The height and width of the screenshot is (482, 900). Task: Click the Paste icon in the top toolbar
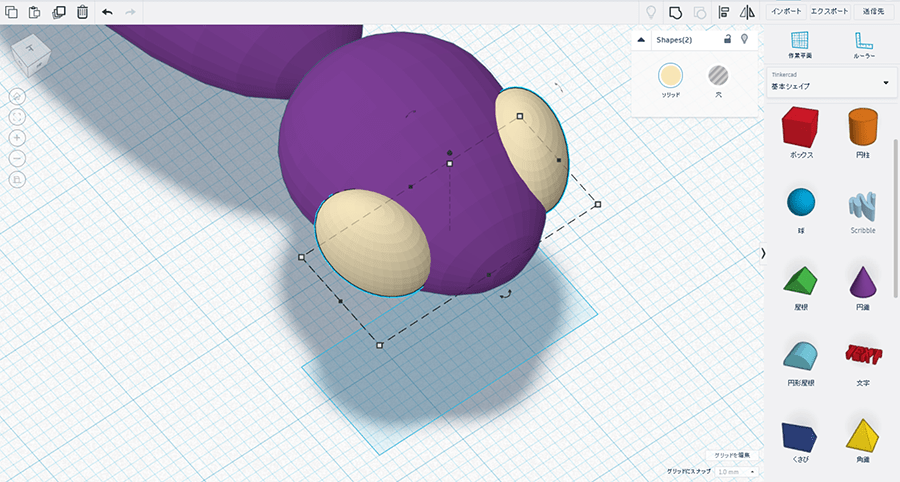[34, 12]
